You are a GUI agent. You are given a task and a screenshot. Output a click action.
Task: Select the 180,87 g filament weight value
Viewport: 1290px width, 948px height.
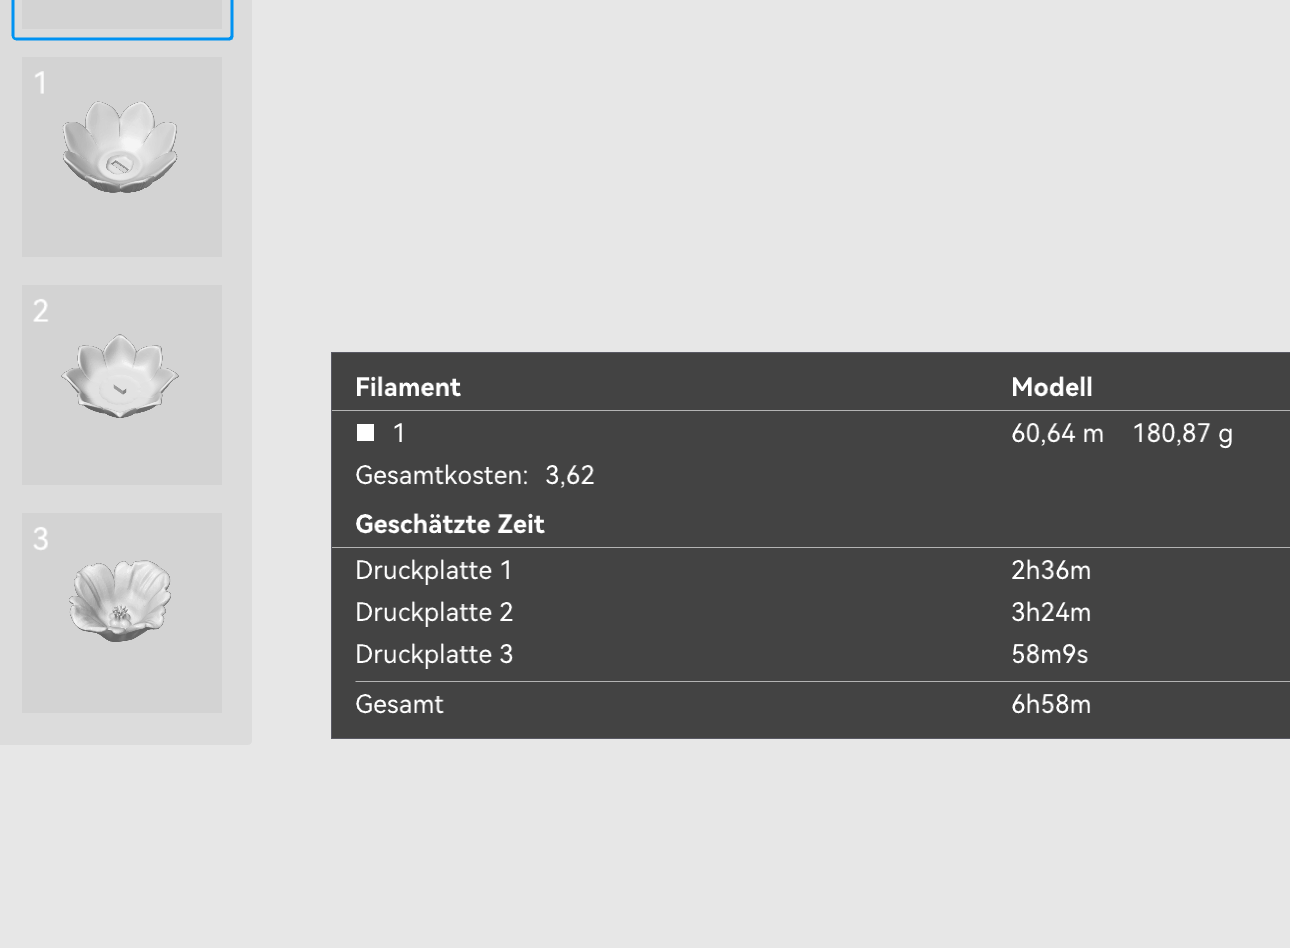coord(1182,433)
